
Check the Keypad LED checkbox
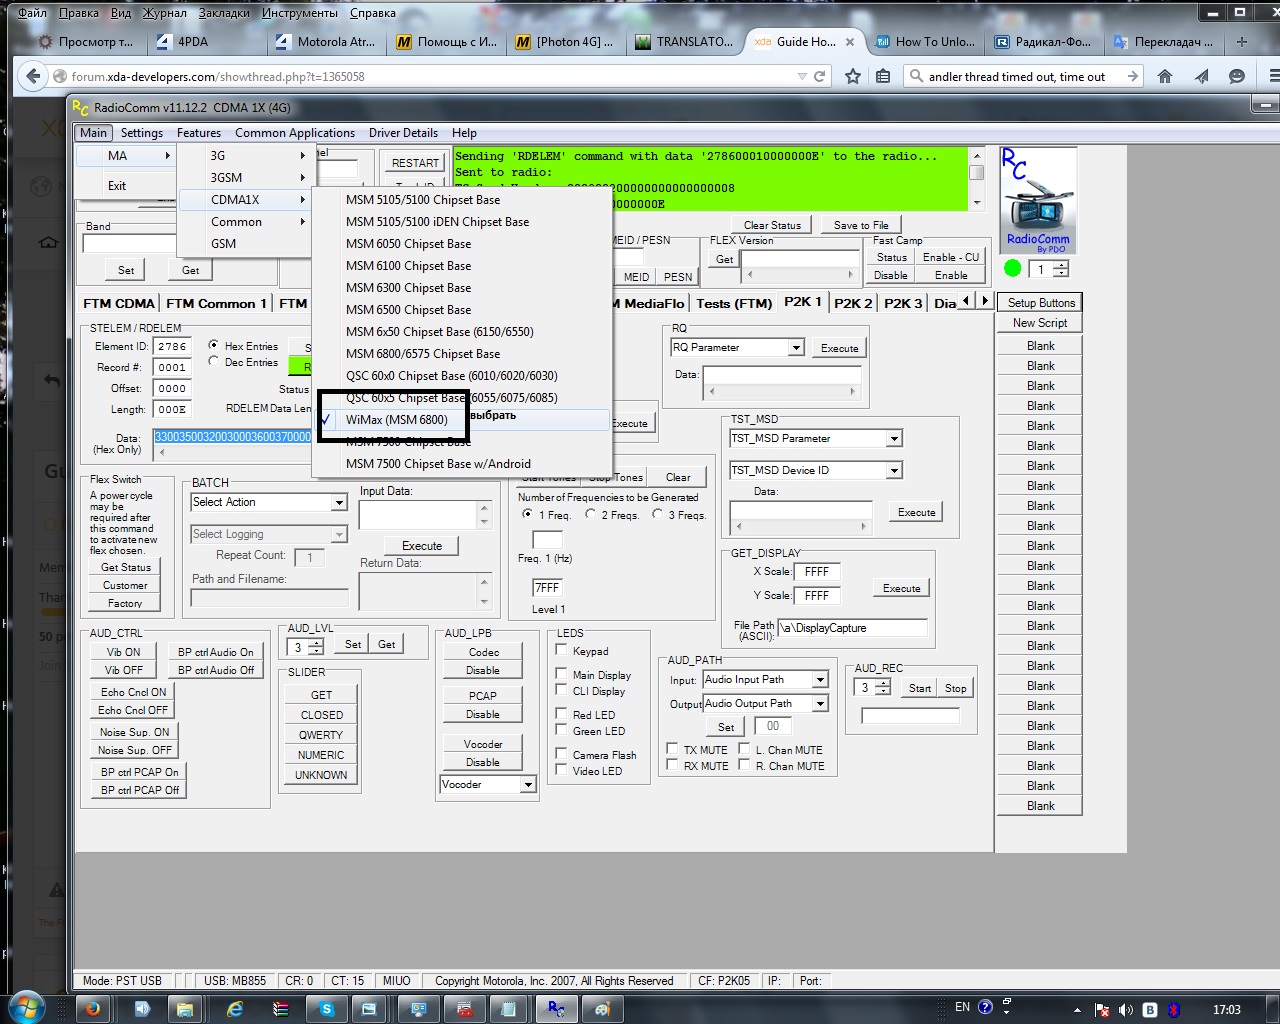tap(561, 650)
